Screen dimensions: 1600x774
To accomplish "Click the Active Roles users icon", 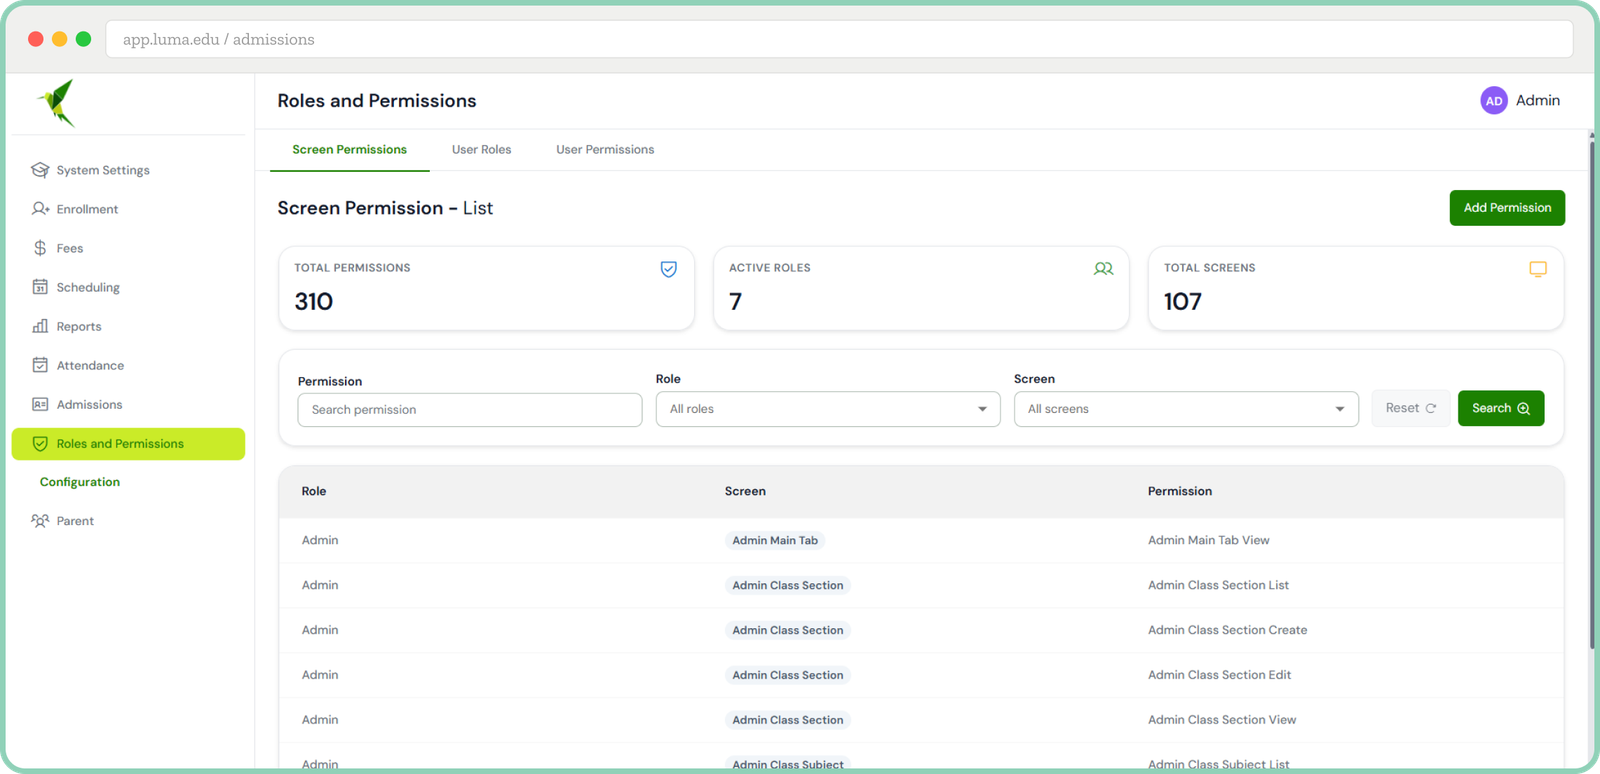I will [x=1104, y=269].
